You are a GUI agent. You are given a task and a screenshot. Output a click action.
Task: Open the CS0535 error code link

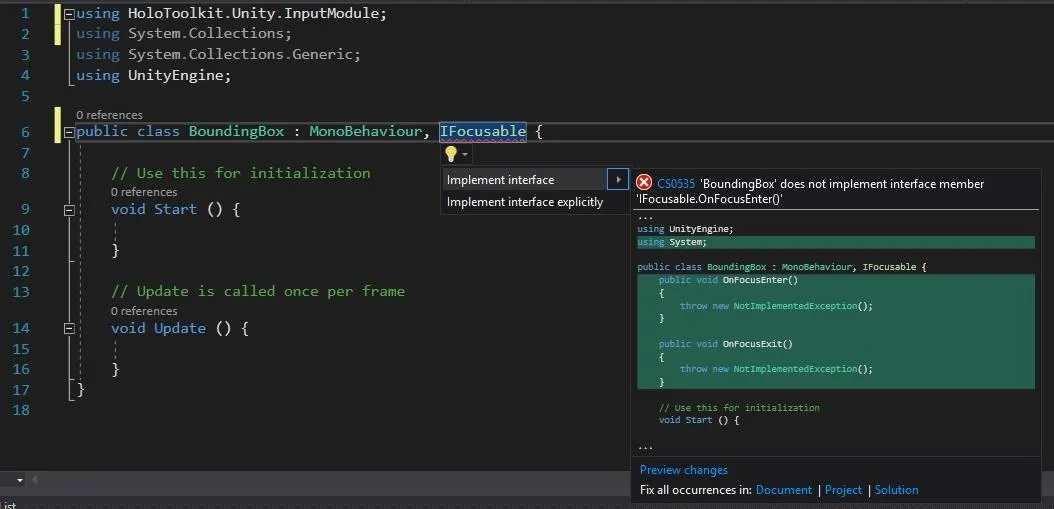click(676, 184)
